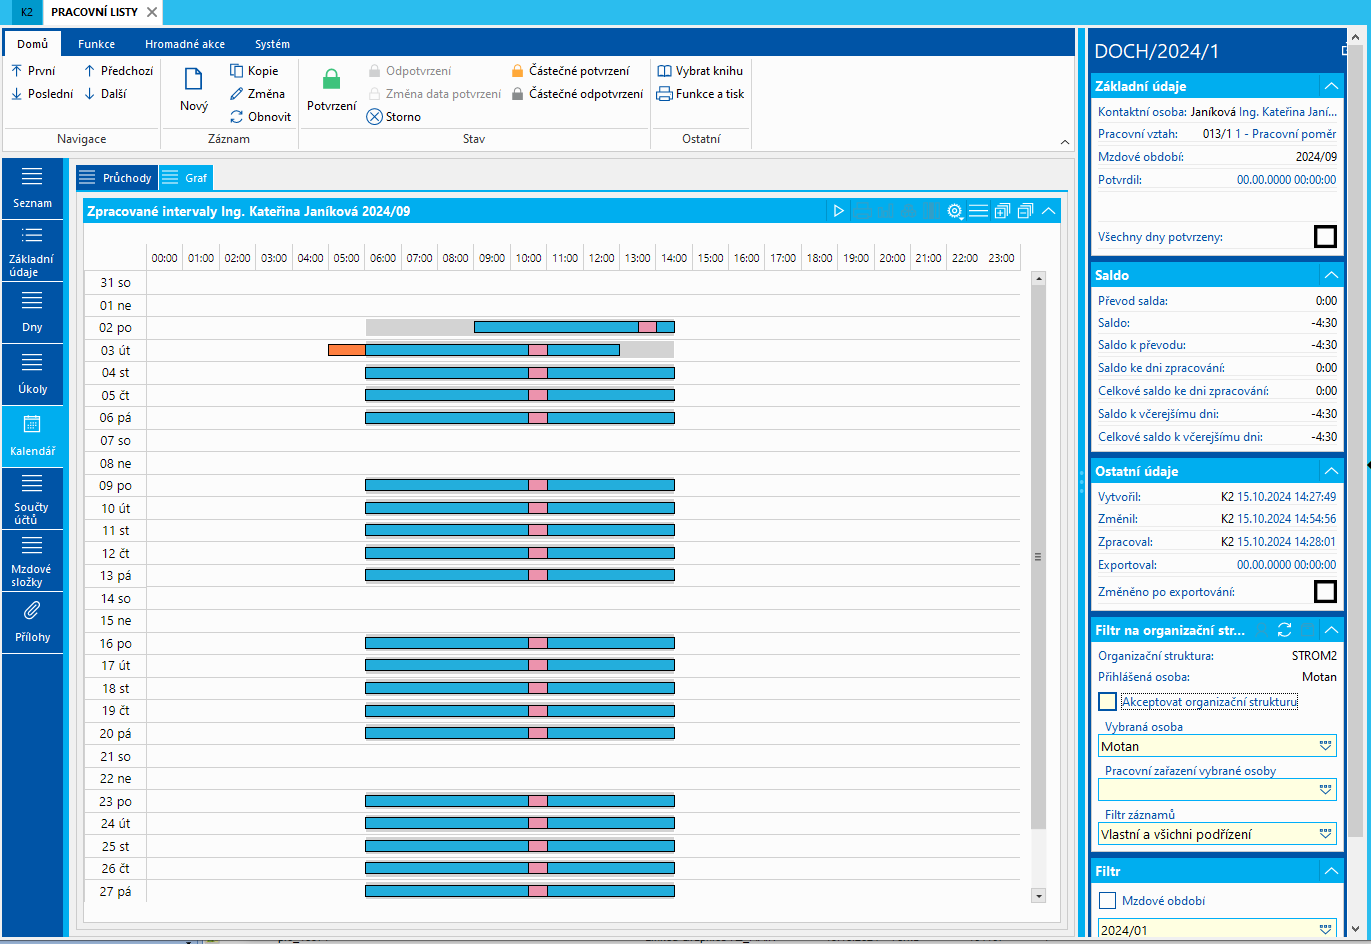Open the Funkce ribbon tab
This screenshot has height=944, width=1371.
96,44
